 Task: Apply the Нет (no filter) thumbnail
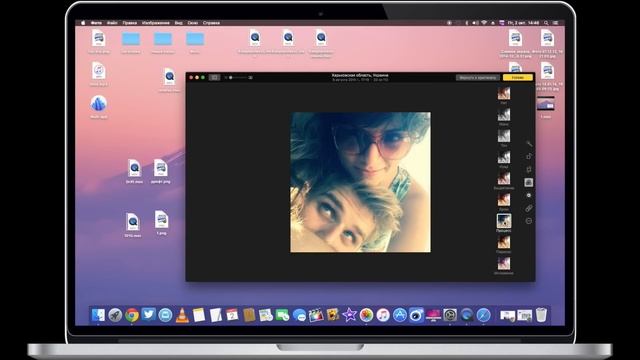click(x=504, y=93)
